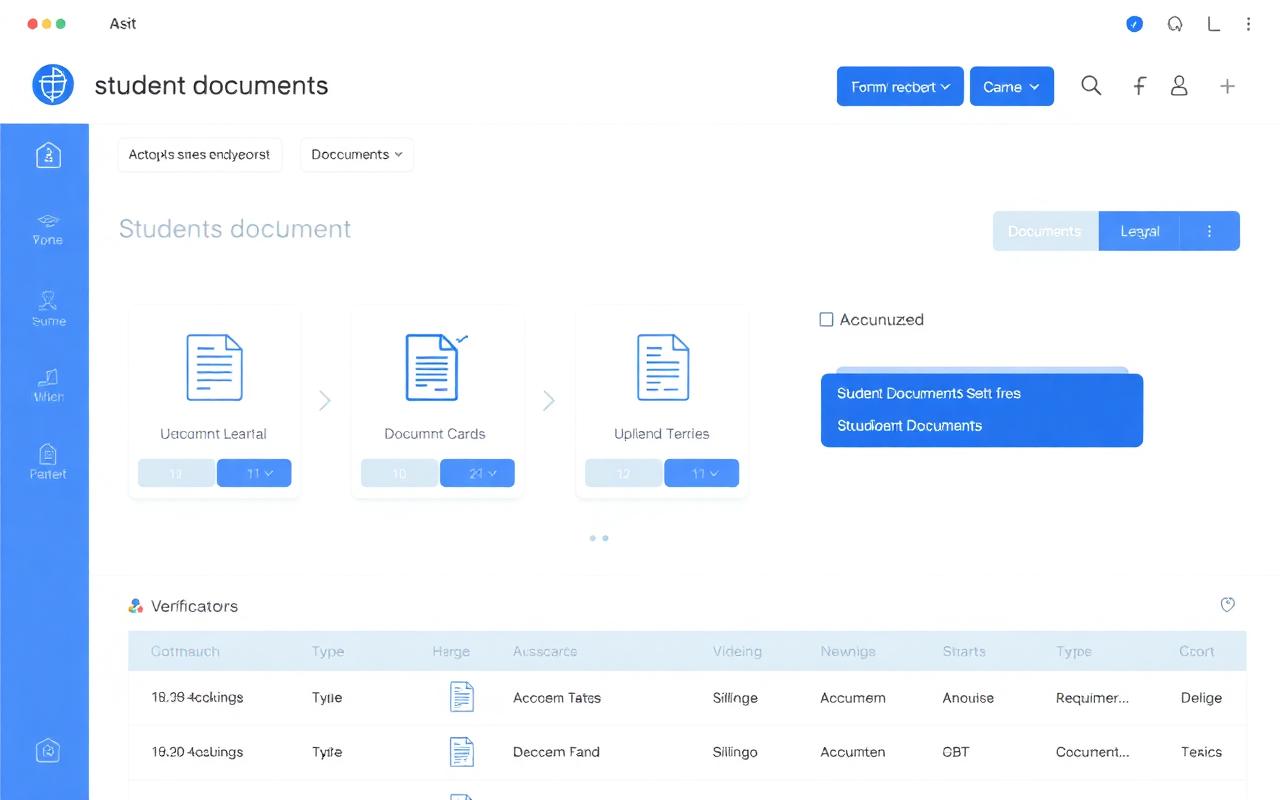Screen dimensions: 1280x800
Task: Open file icon in Deccem Fand row
Action: pyautogui.click(x=461, y=751)
